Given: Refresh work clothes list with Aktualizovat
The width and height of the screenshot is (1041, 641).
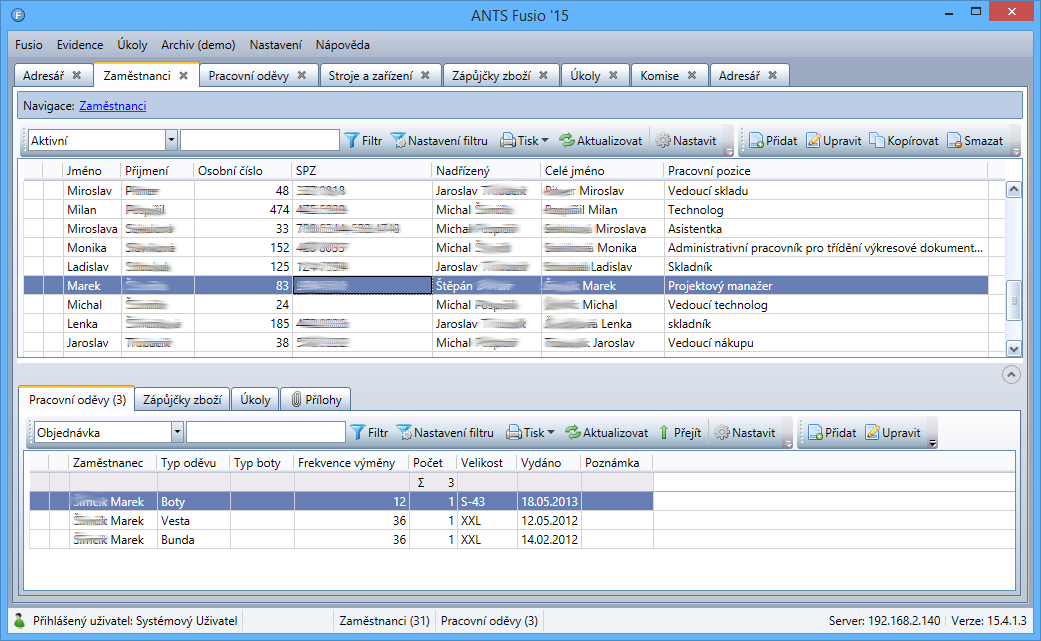Looking at the screenshot, I should point(607,433).
